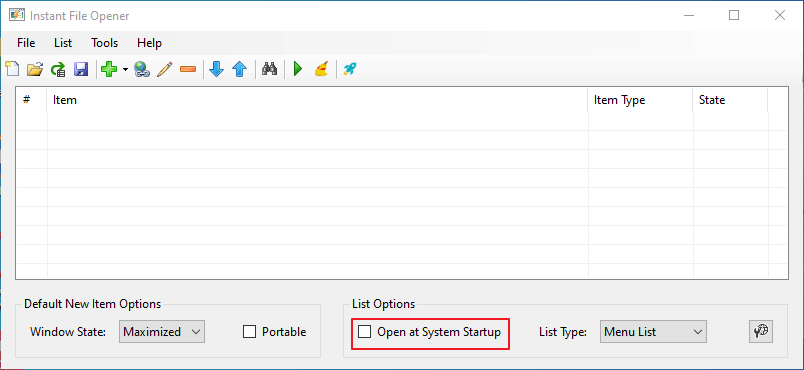Click the Instant File Opener title bar app icon

17,15
